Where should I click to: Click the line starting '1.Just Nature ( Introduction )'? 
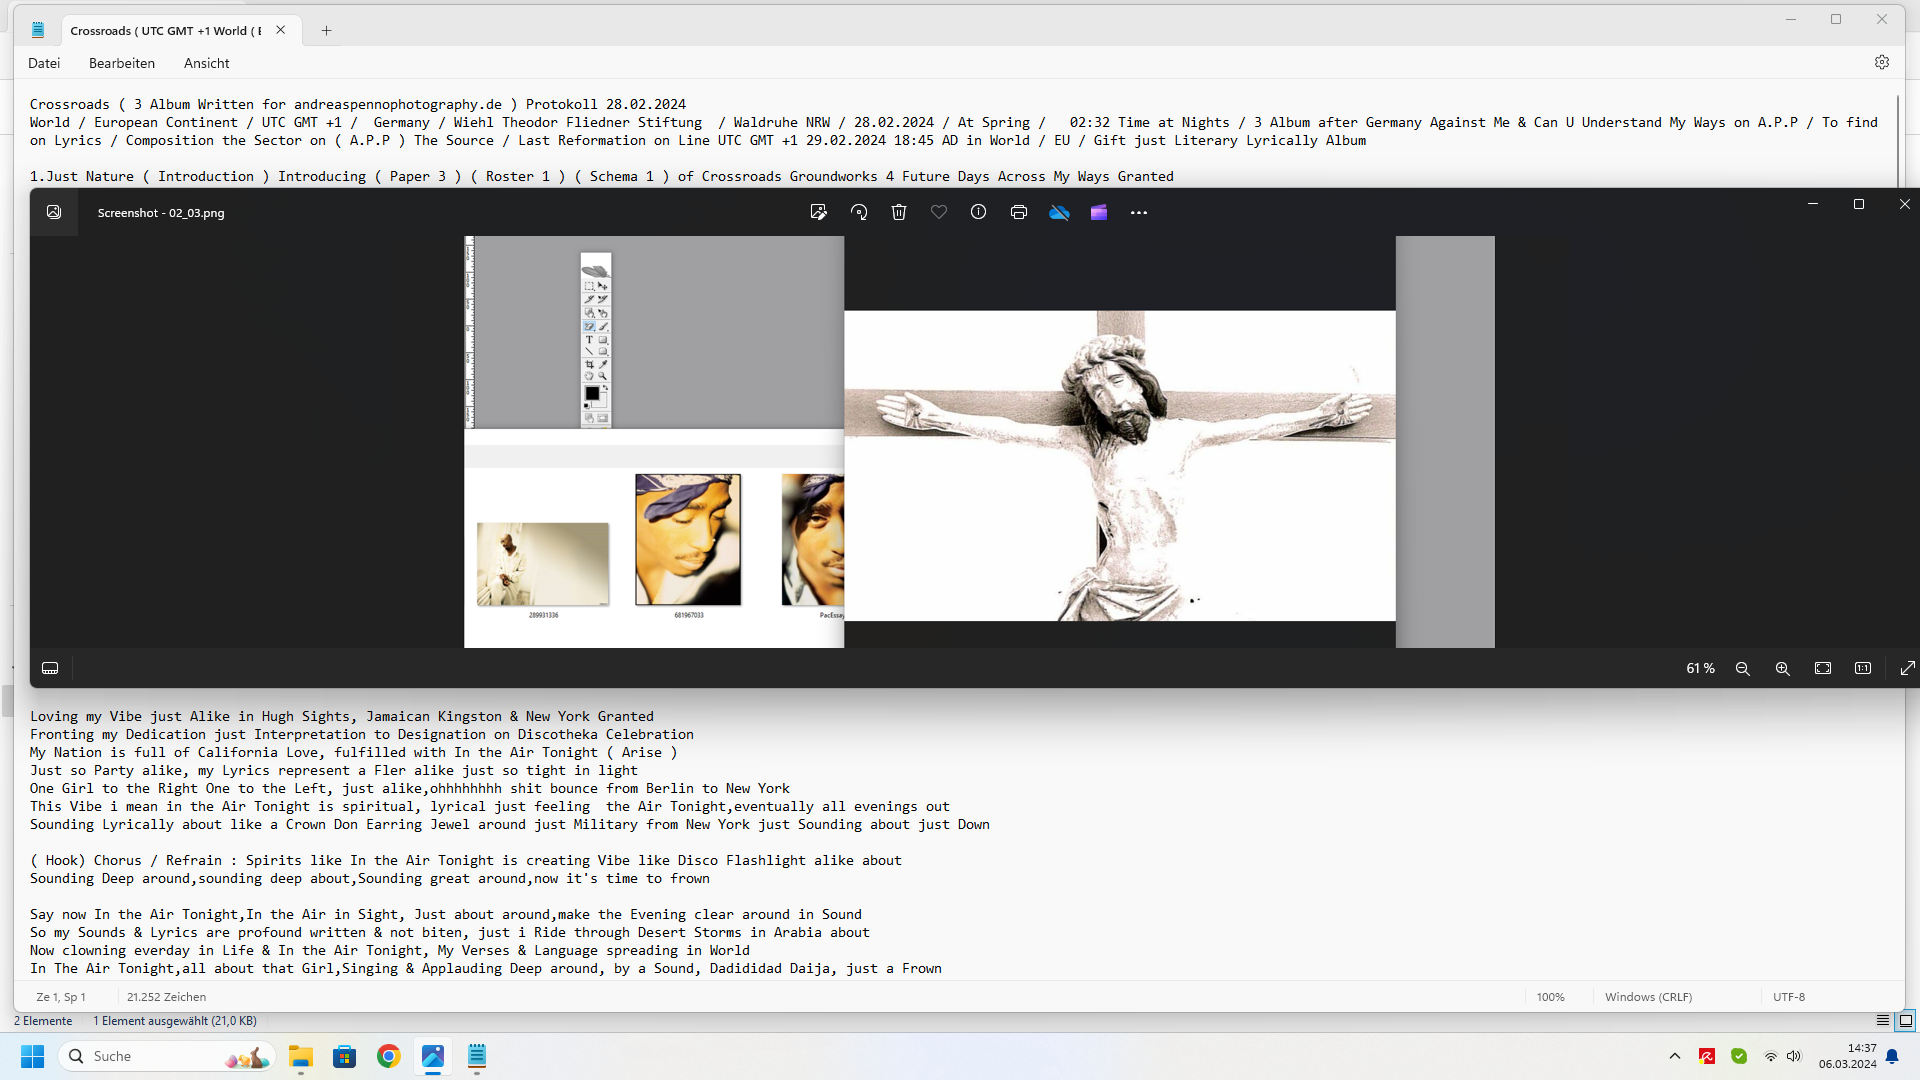point(601,176)
